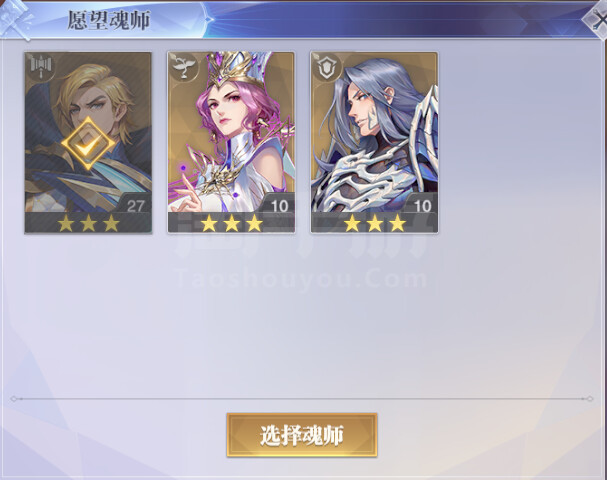Click the 选择魂师 confirm button

tap(302, 435)
